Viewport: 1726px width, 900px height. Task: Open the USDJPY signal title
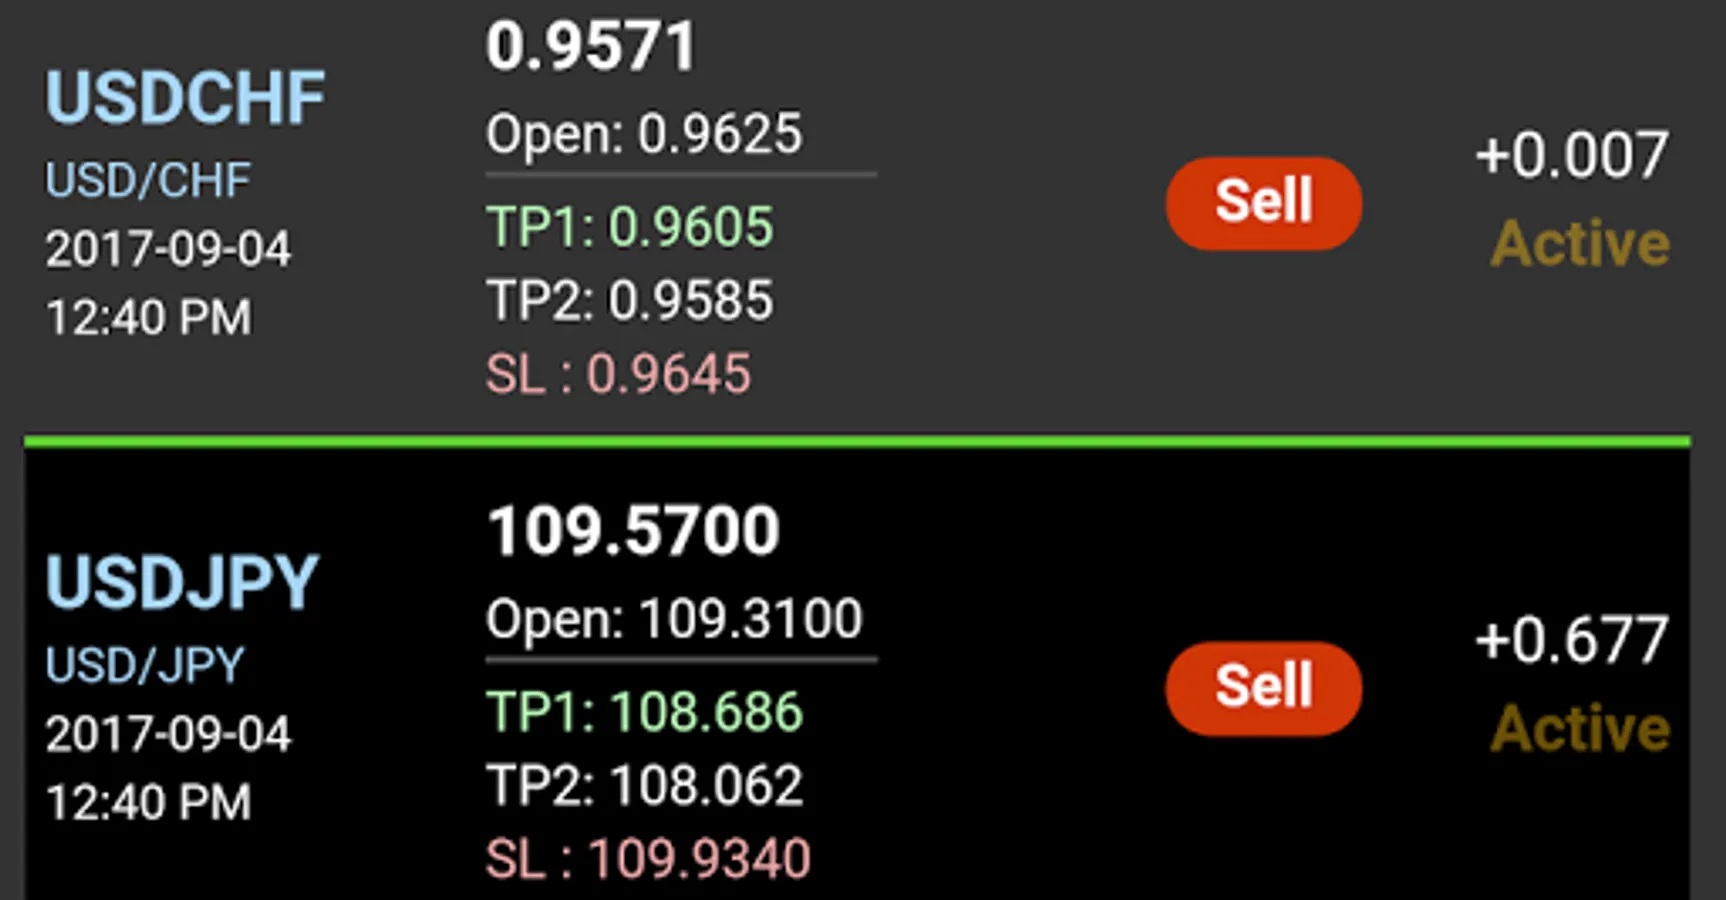coord(182,582)
